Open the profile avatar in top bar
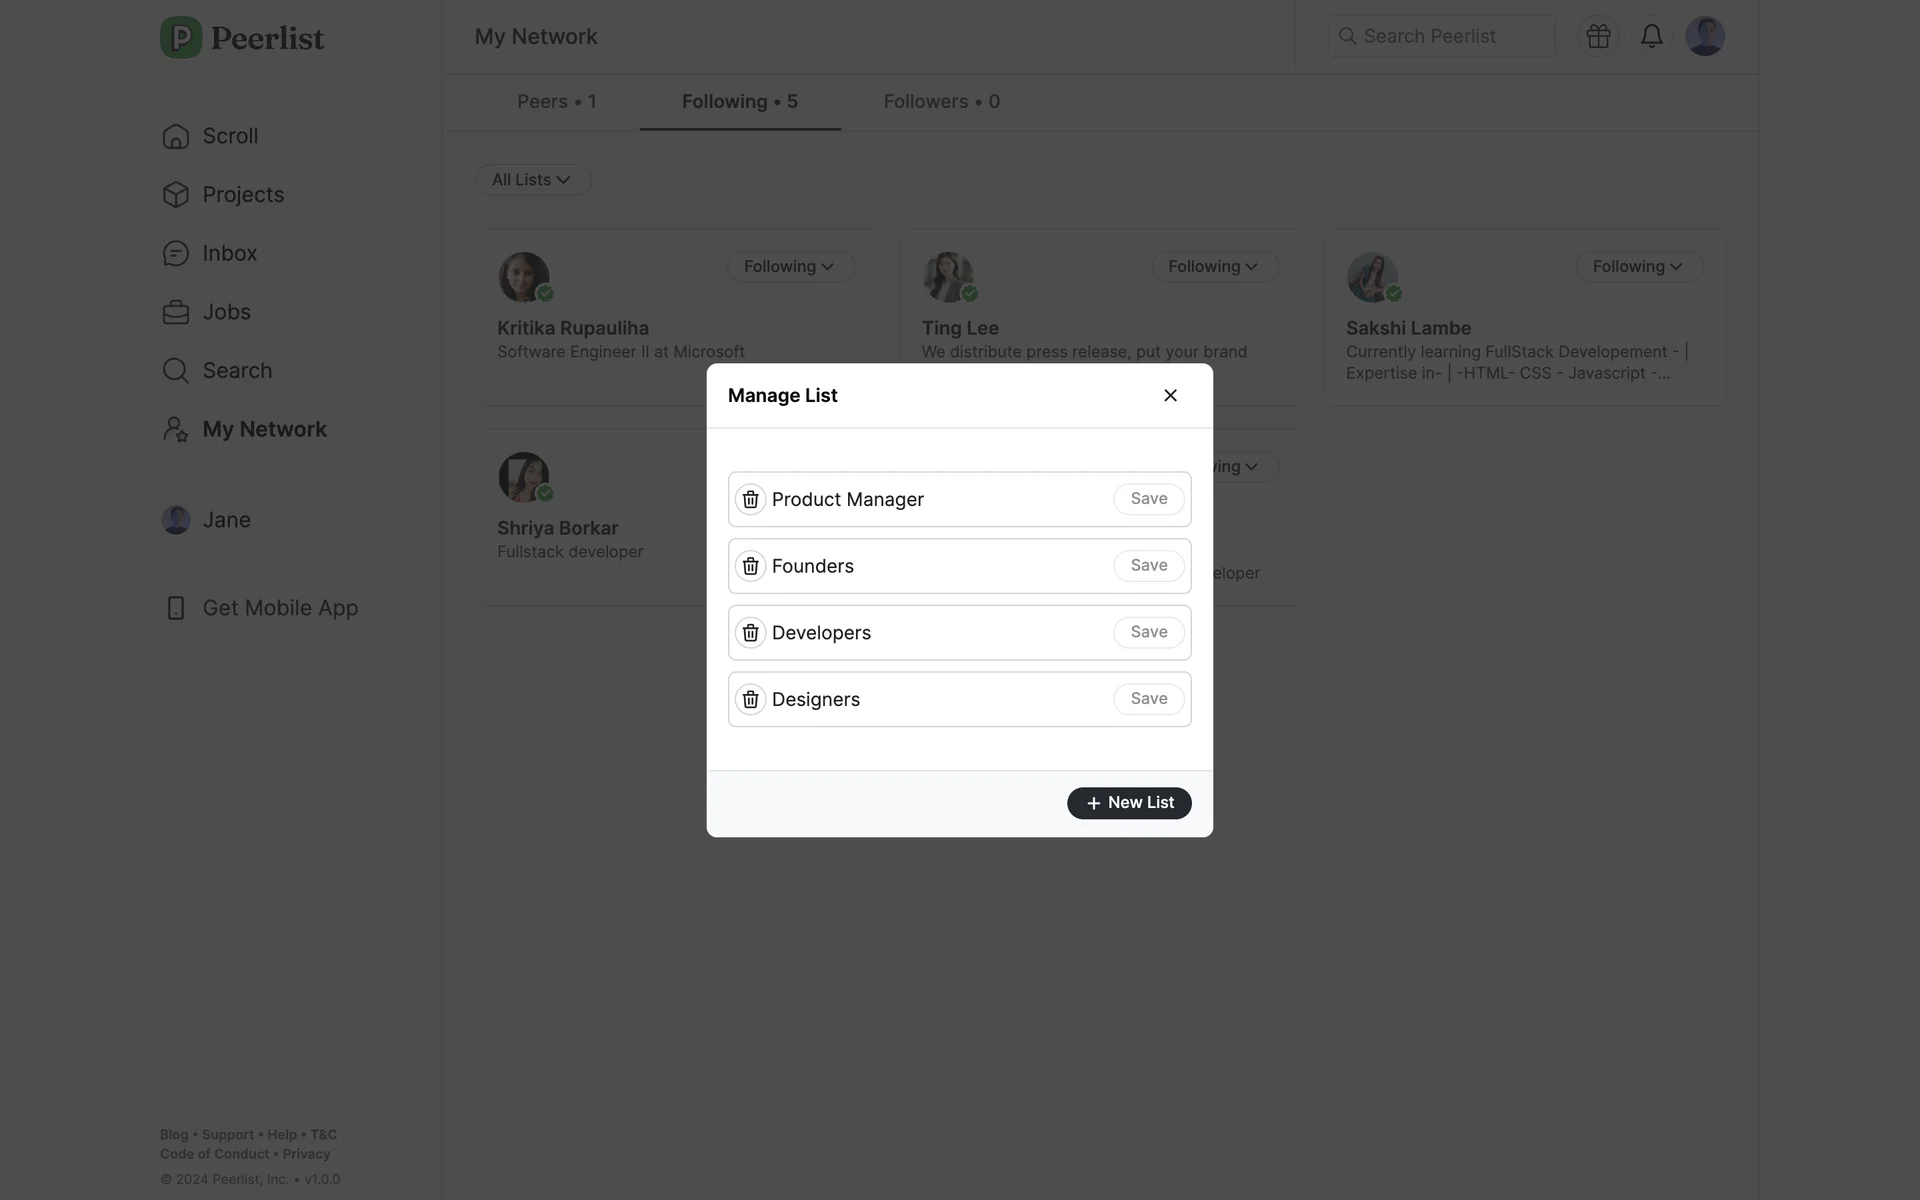Image resolution: width=1920 pixels, height=1200 pixels. (1705, 36)
